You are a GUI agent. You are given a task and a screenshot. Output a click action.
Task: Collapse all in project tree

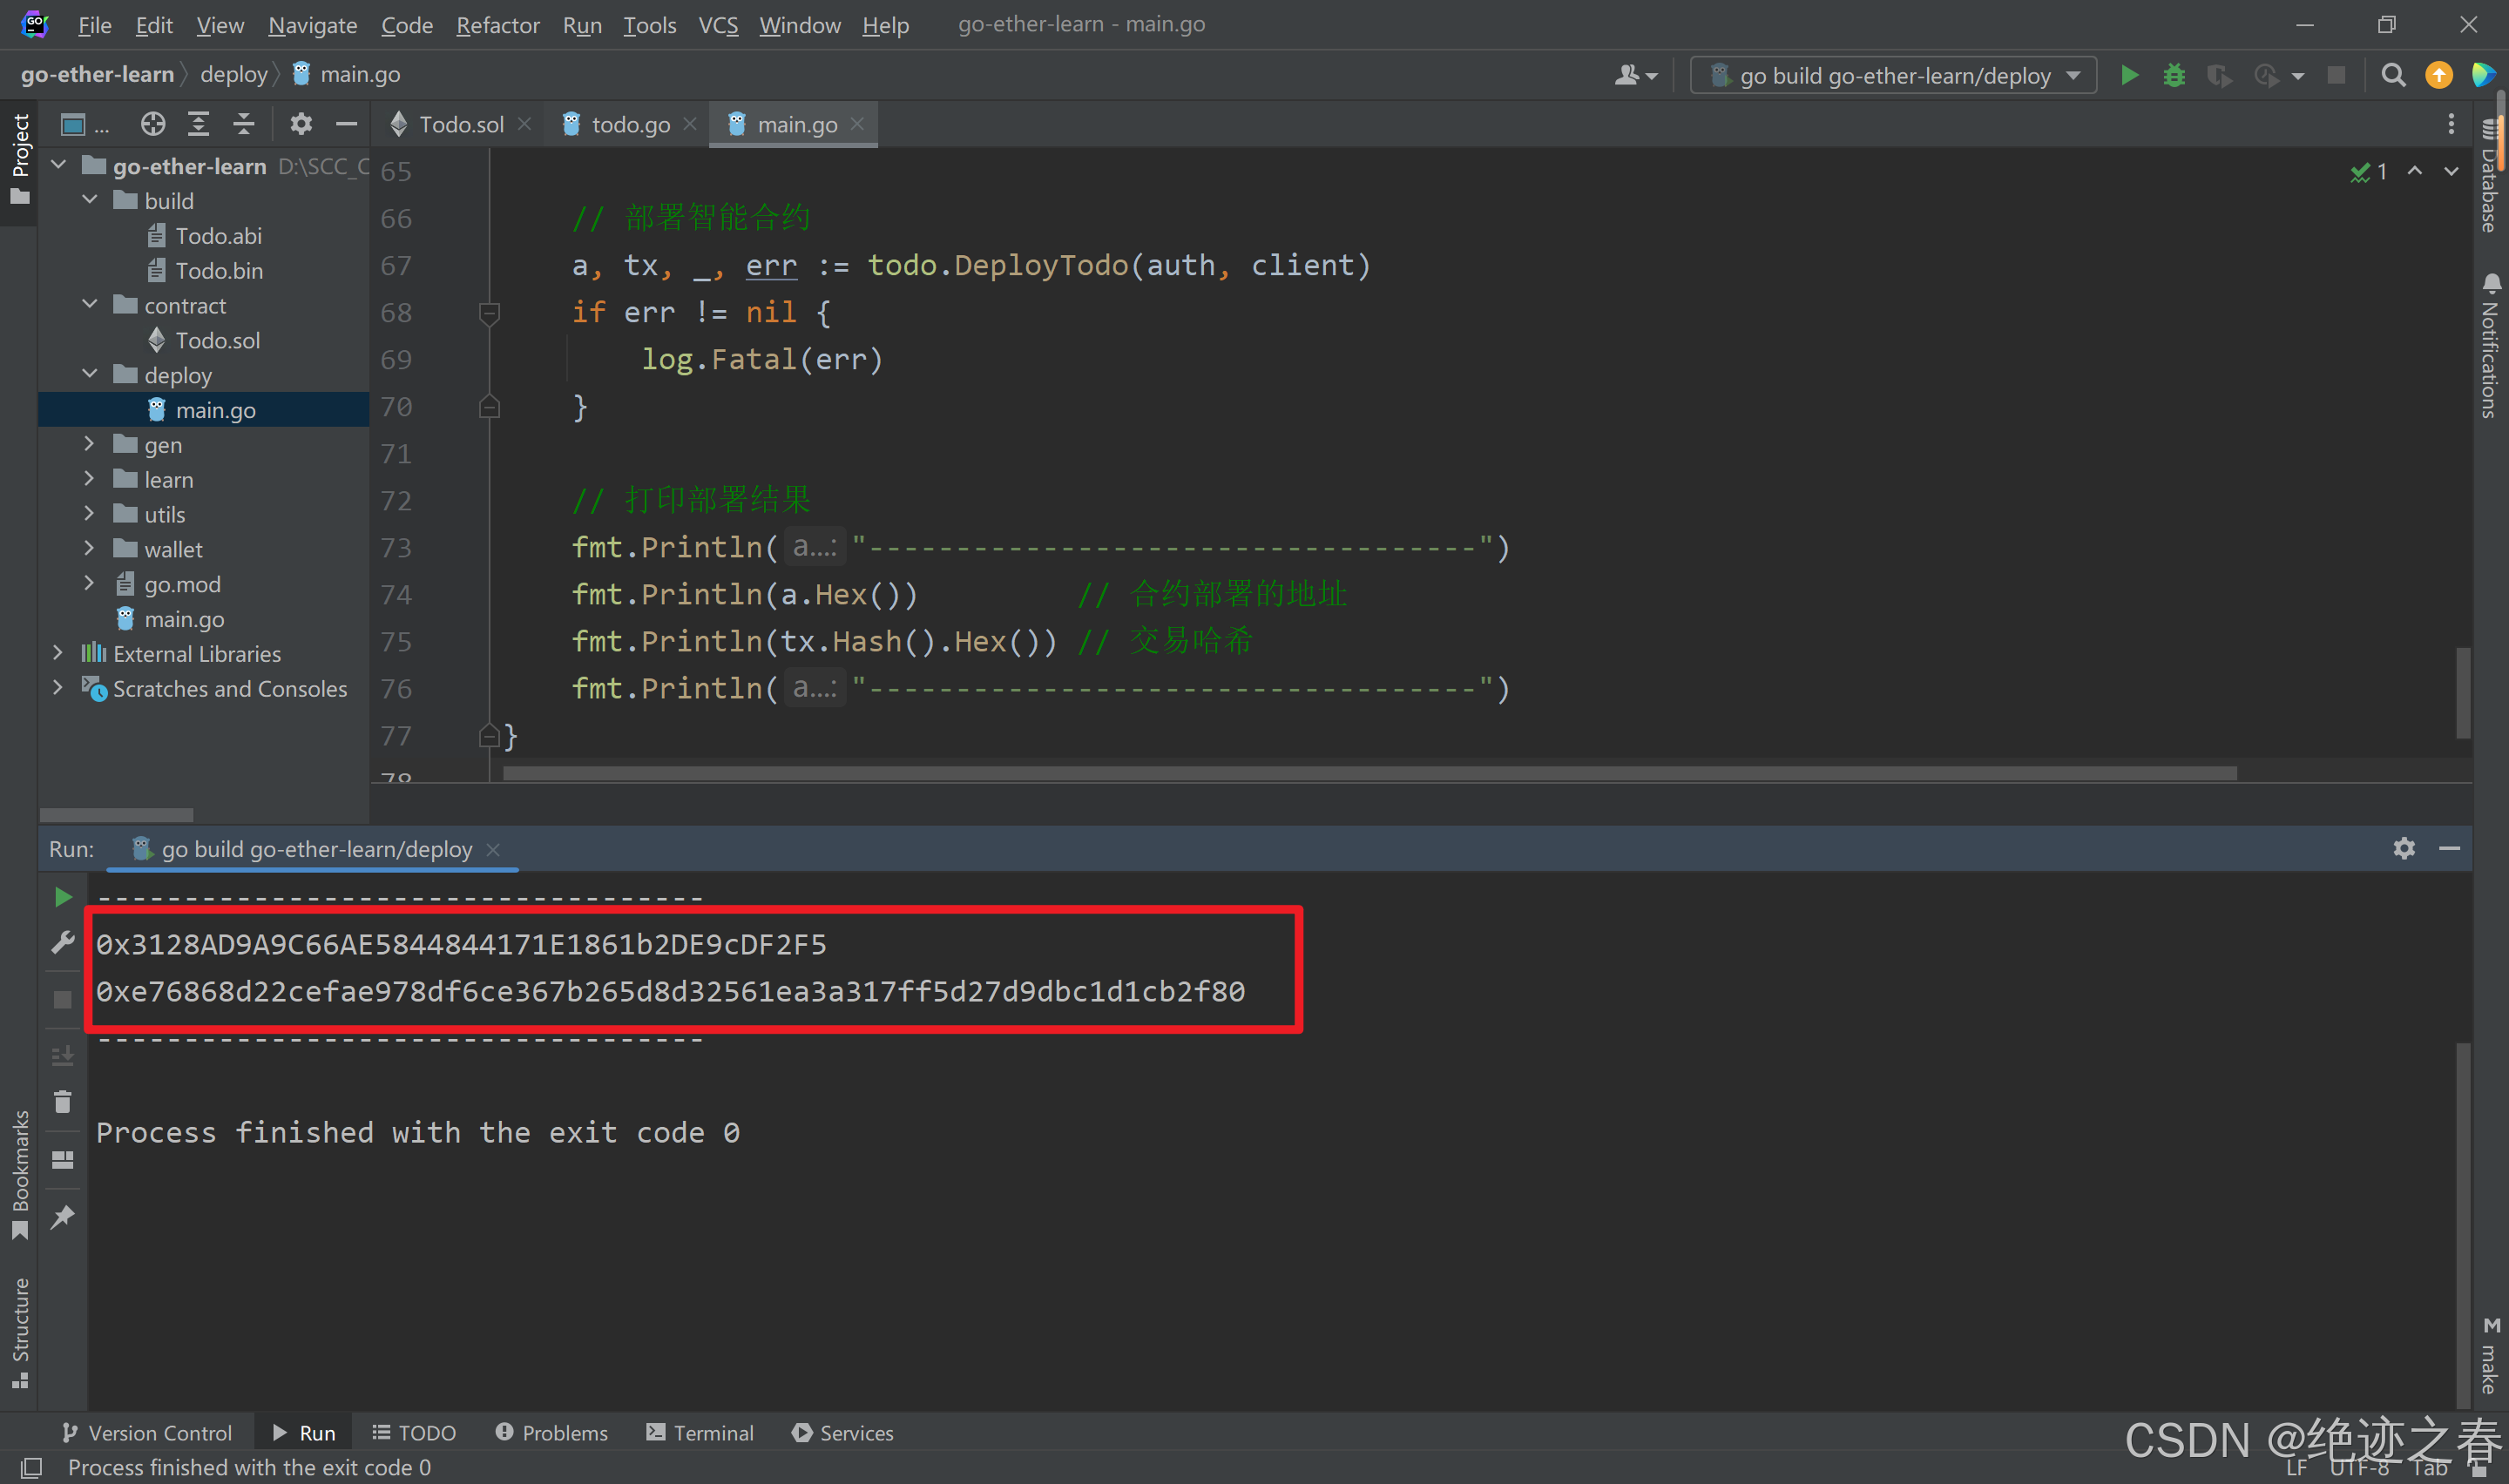(244, 124)
